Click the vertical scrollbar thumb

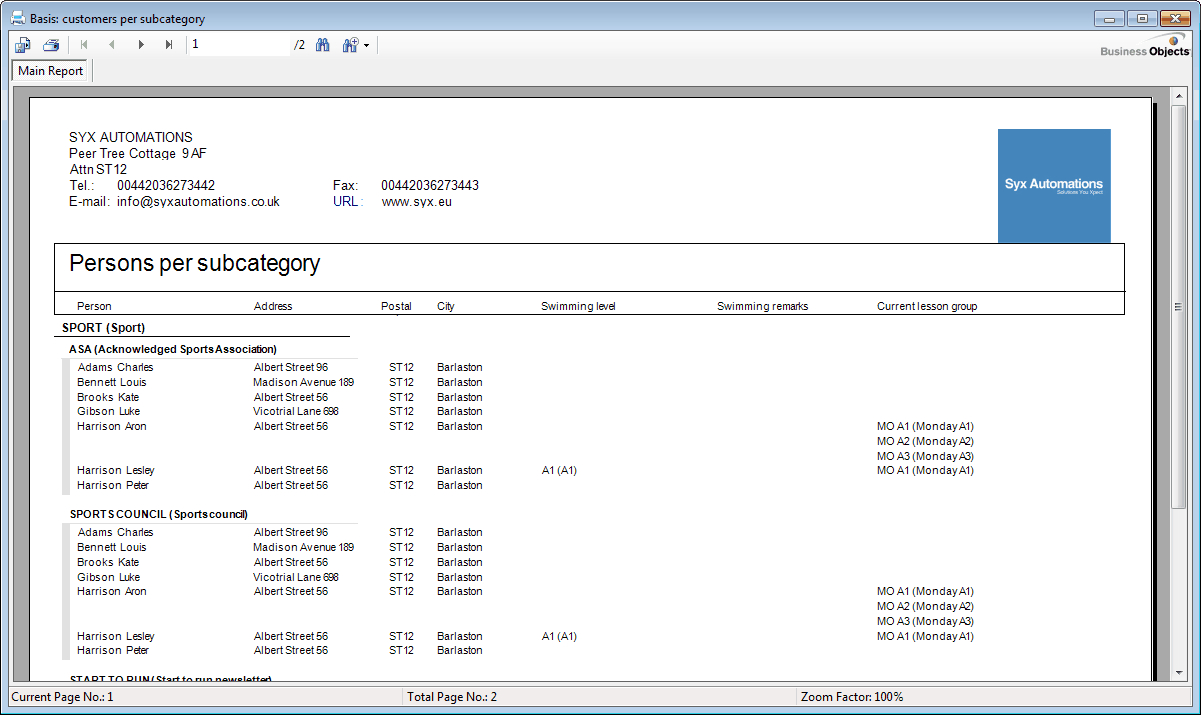point(1177,307)
